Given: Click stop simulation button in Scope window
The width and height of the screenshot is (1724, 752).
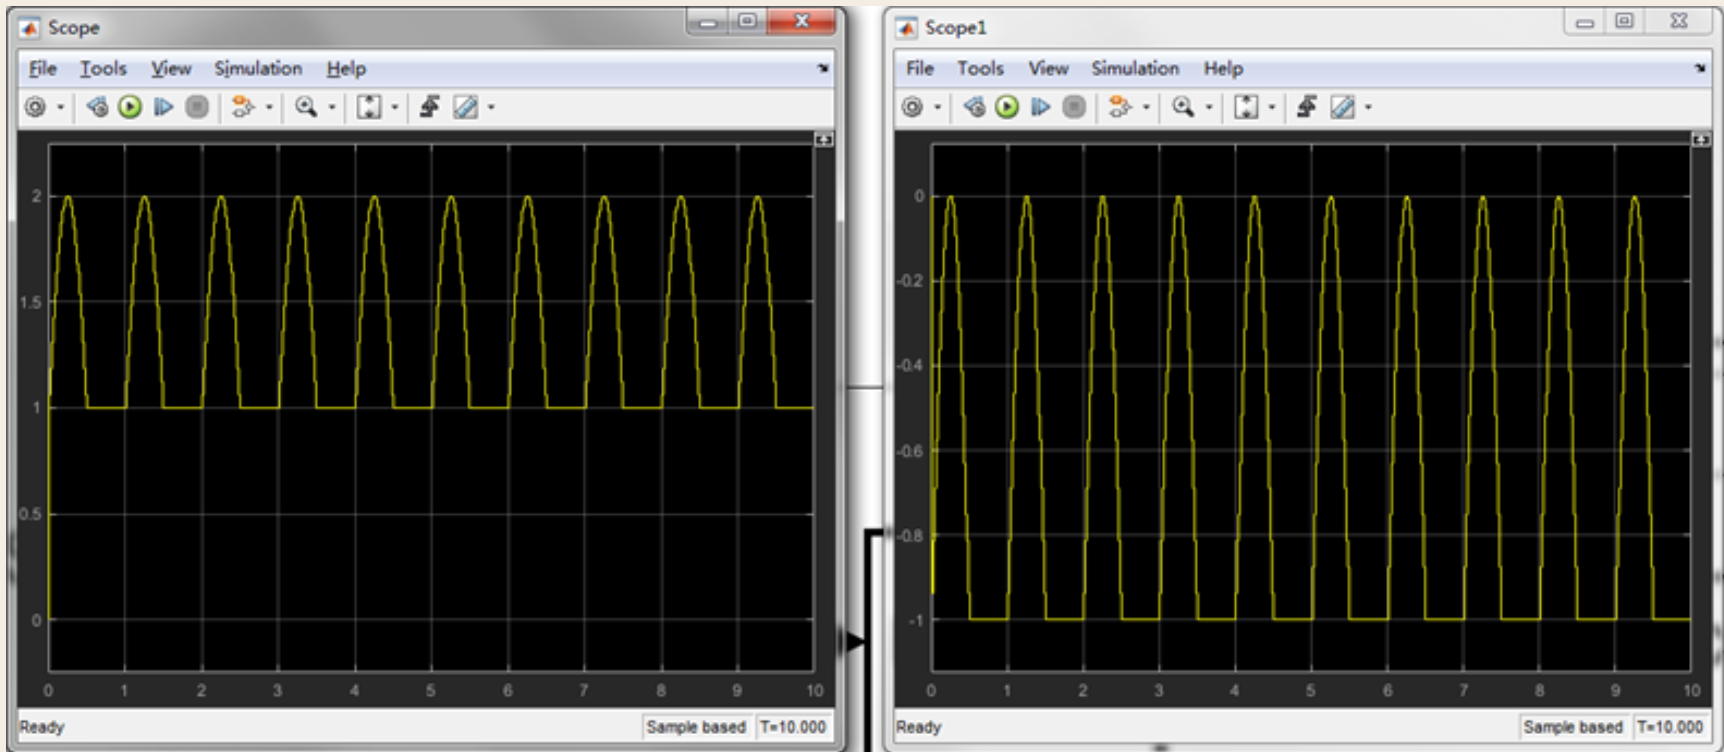Looking at the screenshot, I should 197,107.
